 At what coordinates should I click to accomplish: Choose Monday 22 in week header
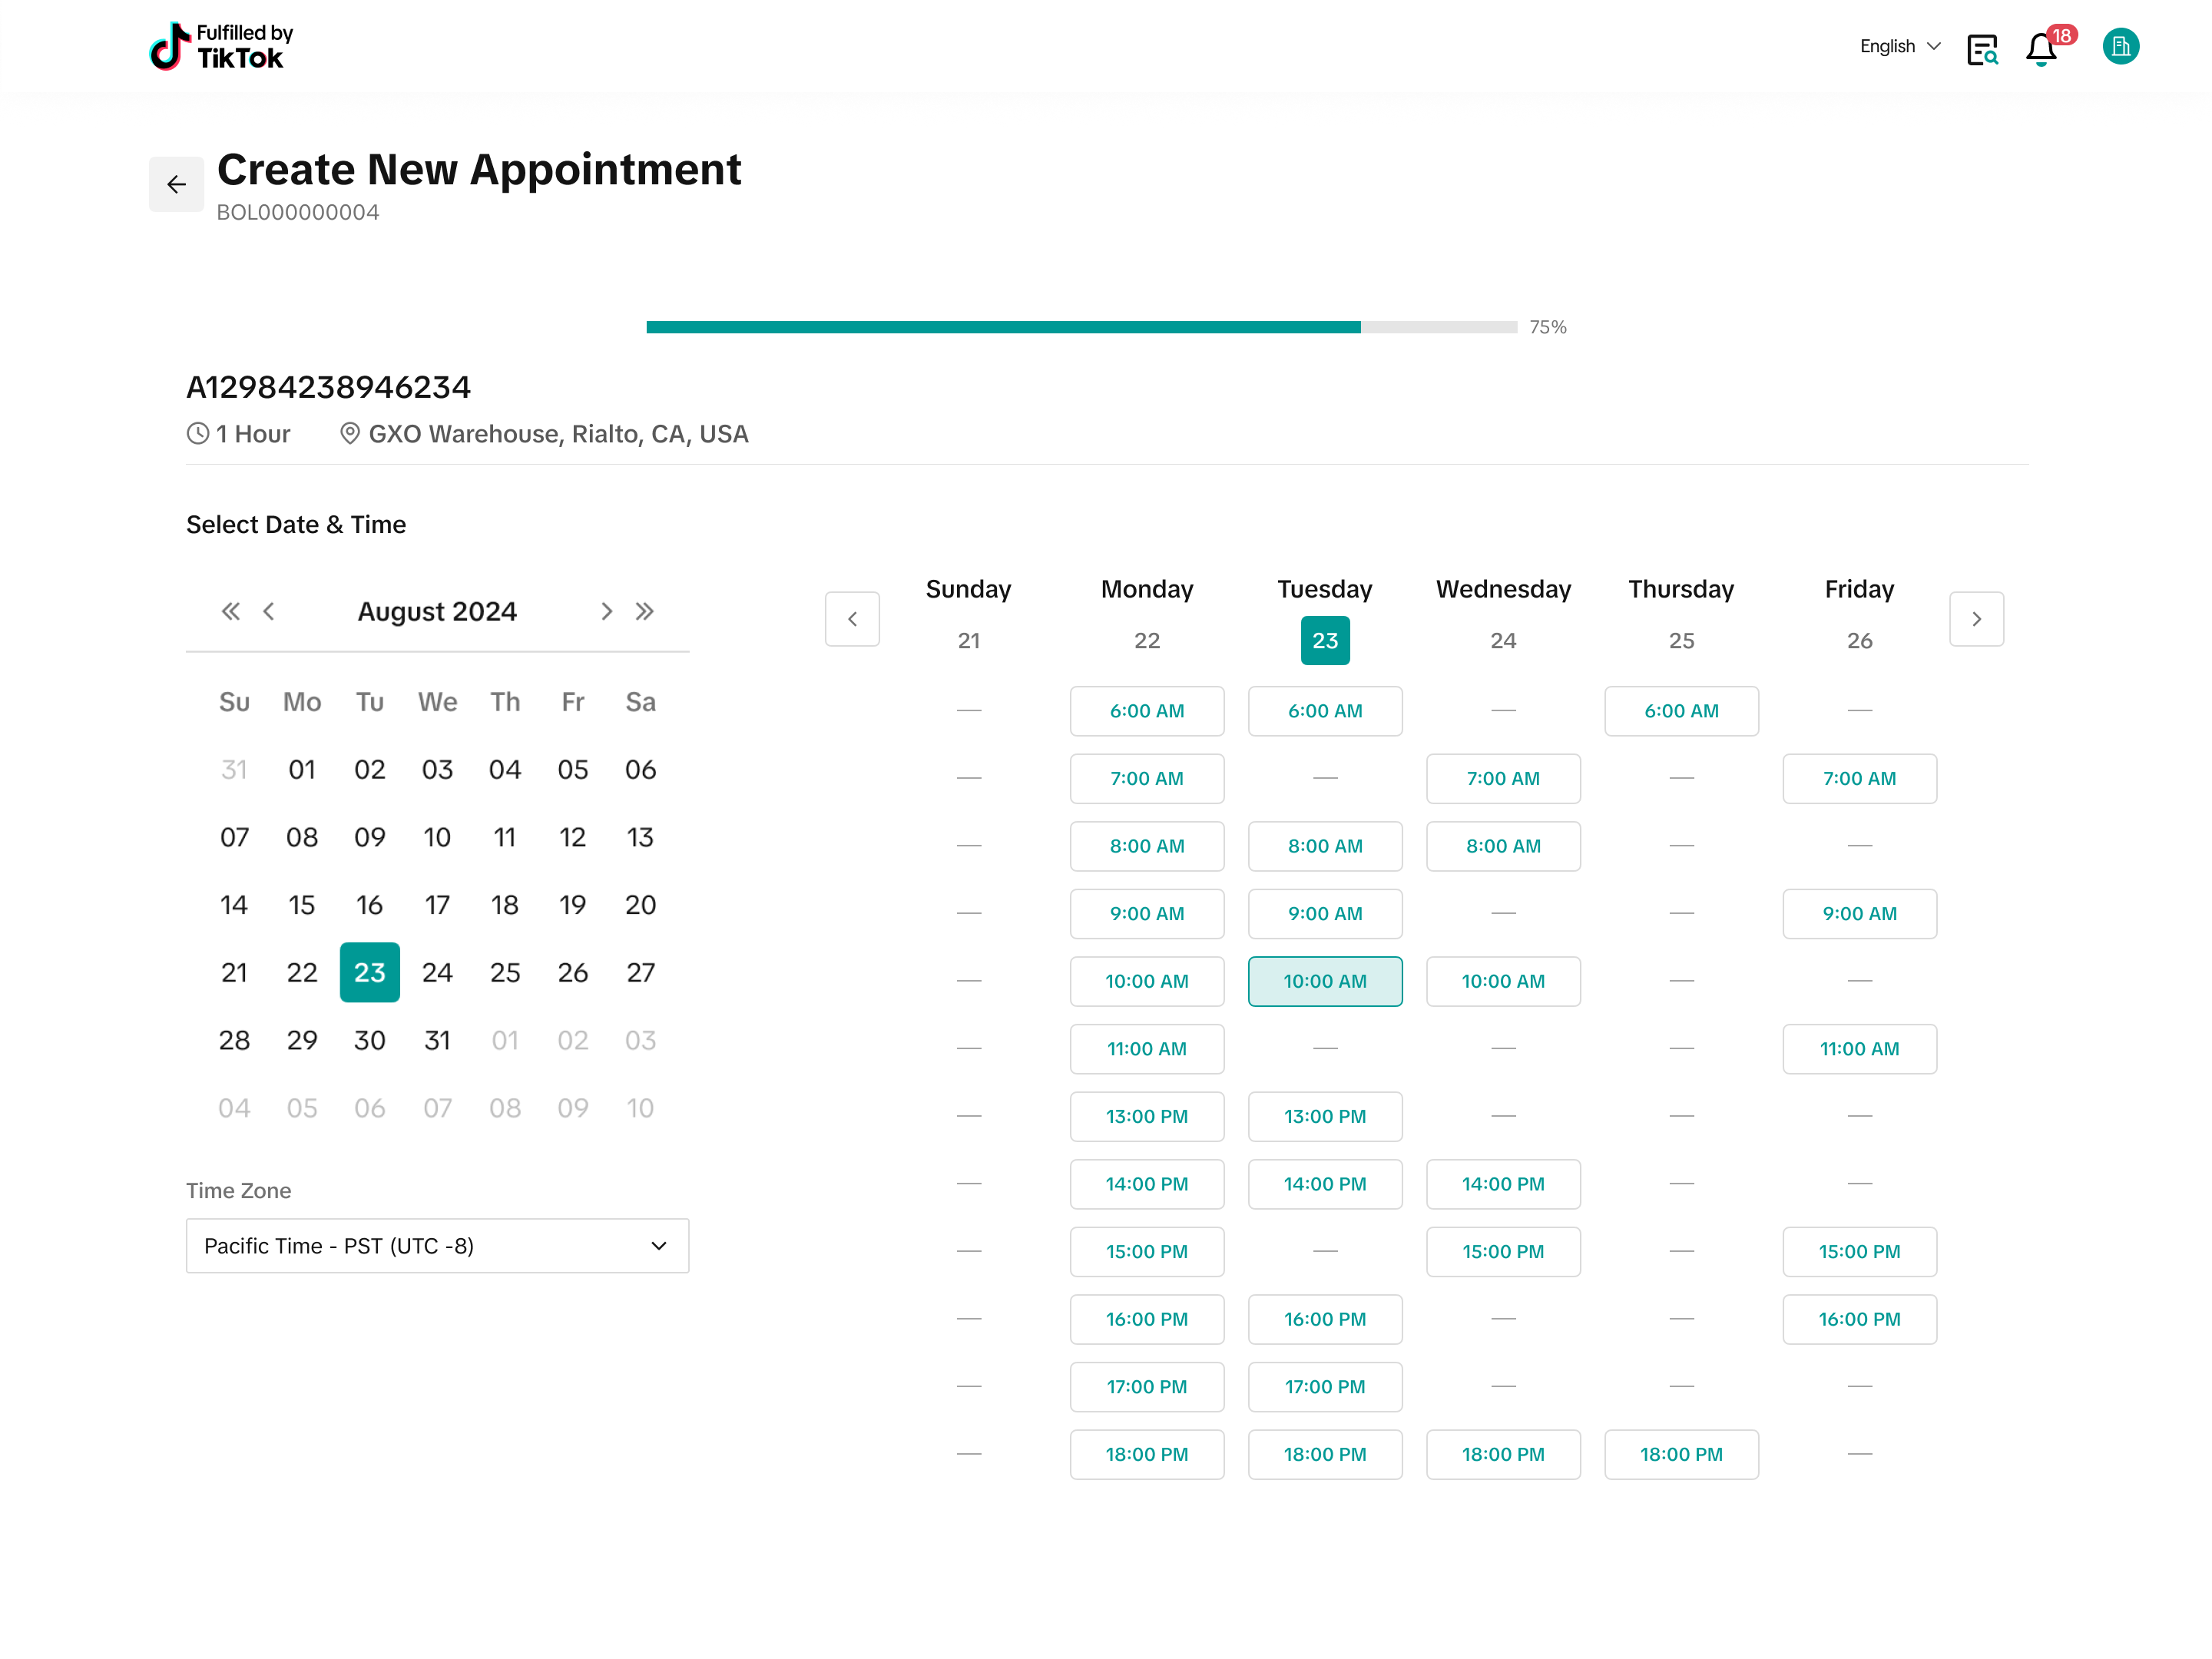coord(1147,640)
